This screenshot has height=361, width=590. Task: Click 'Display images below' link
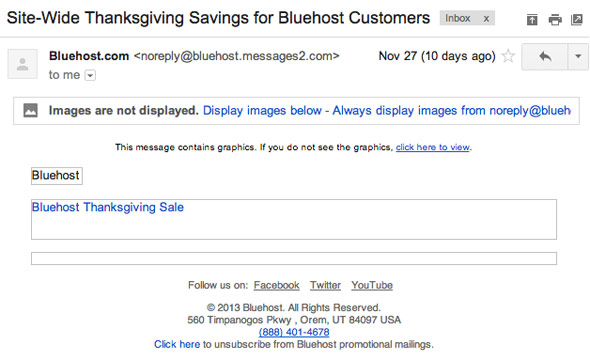pyautogui.click(x=262, y=111)
